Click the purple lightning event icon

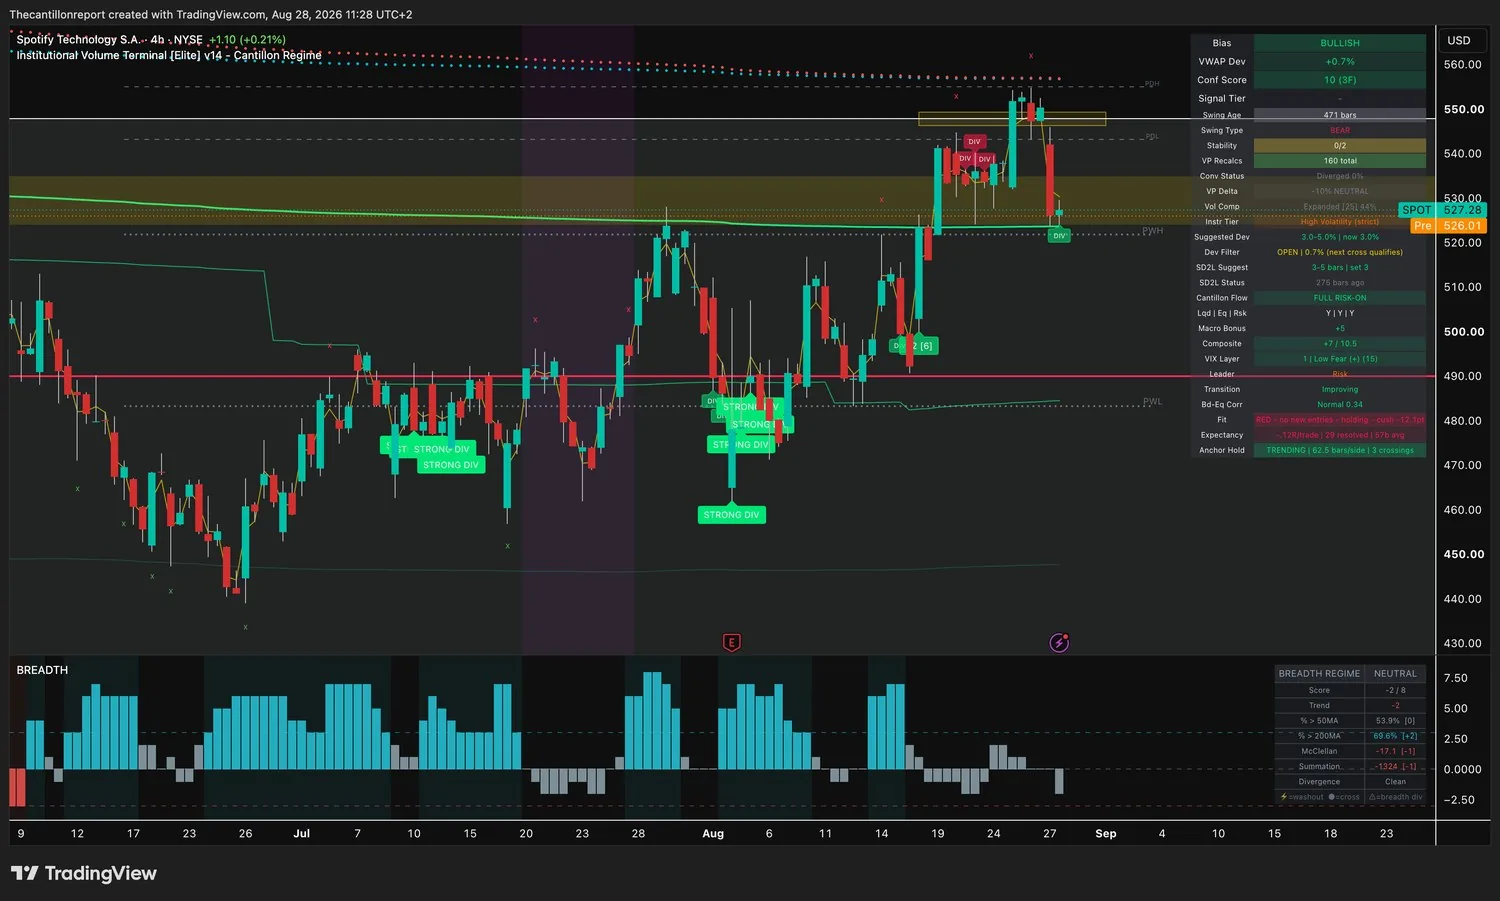1059,643
